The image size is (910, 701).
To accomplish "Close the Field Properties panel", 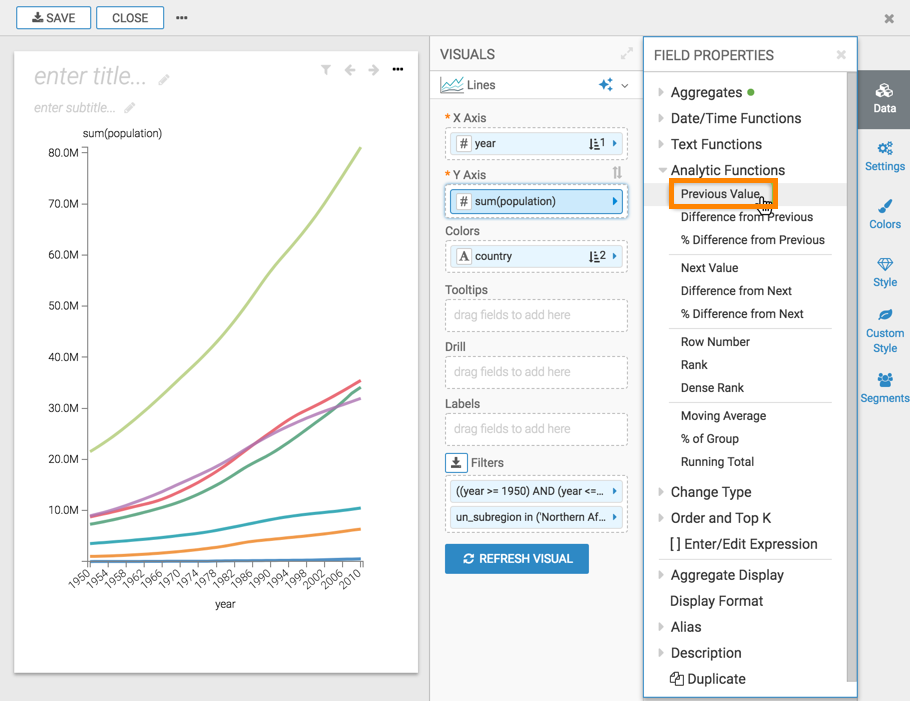I will [x=841, y=55].
